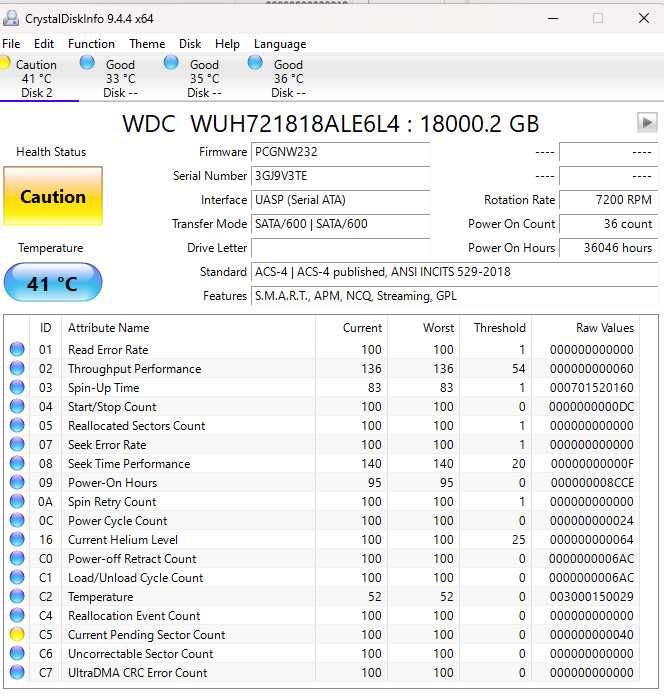
Task: Click the 41 °C temperature button
Action: click(53, 282)
